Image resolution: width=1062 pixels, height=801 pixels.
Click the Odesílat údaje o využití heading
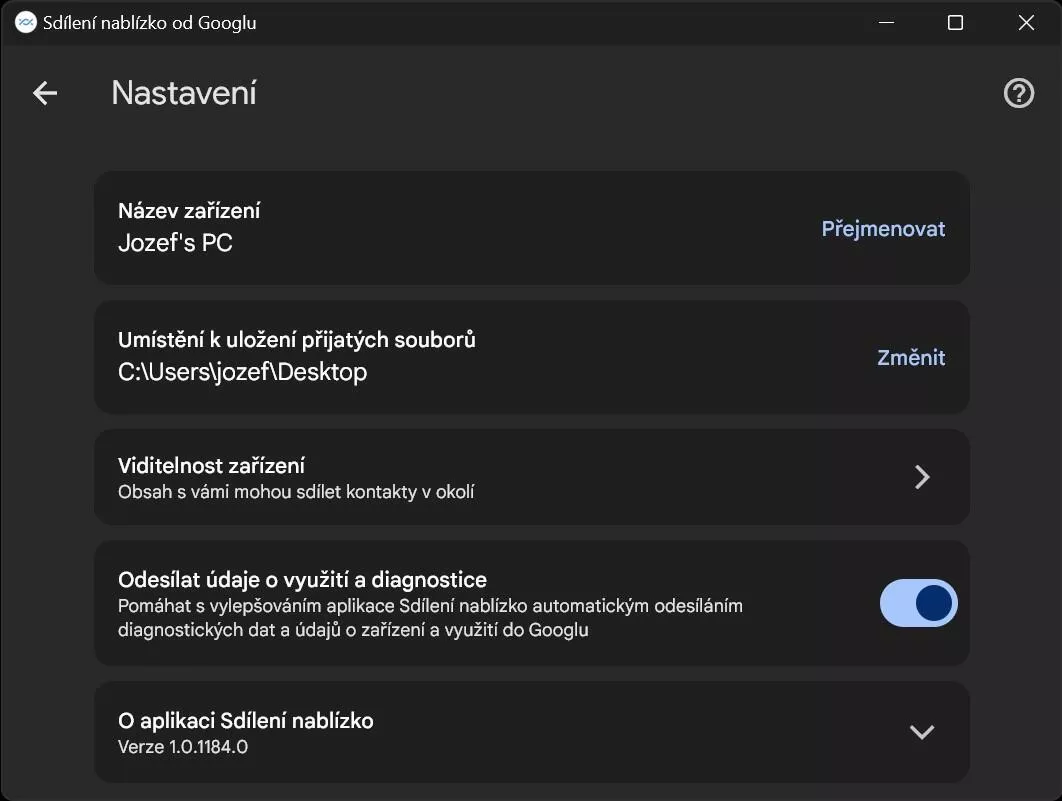click(x=302, y=580)
